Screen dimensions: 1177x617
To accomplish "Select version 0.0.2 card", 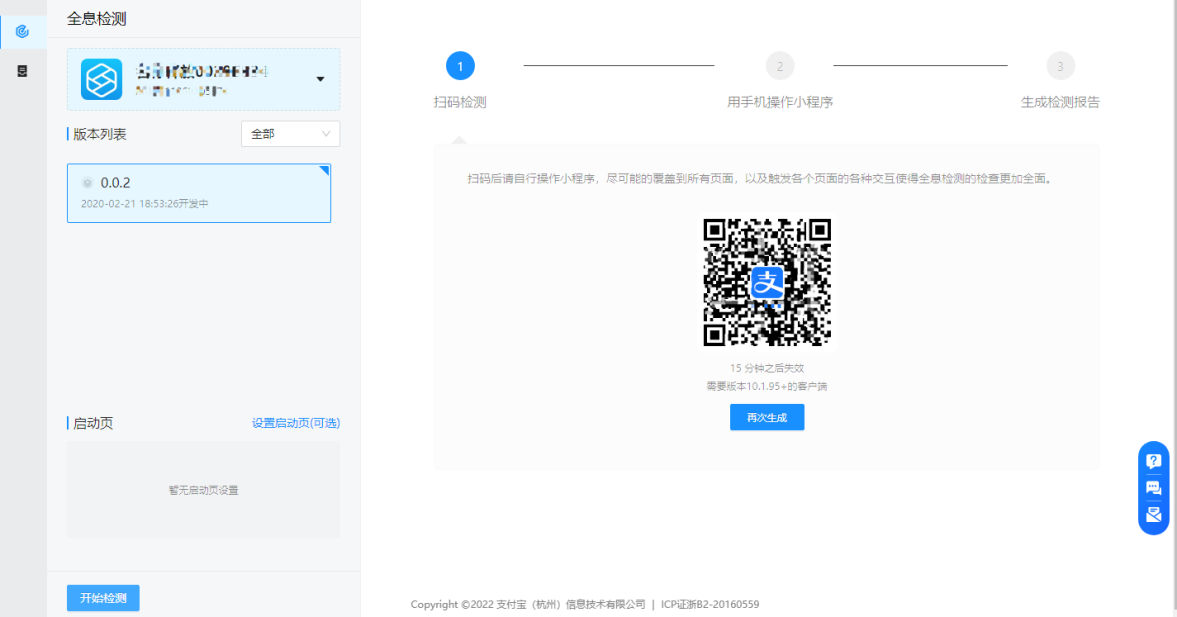I will click(x=199, y=193).
